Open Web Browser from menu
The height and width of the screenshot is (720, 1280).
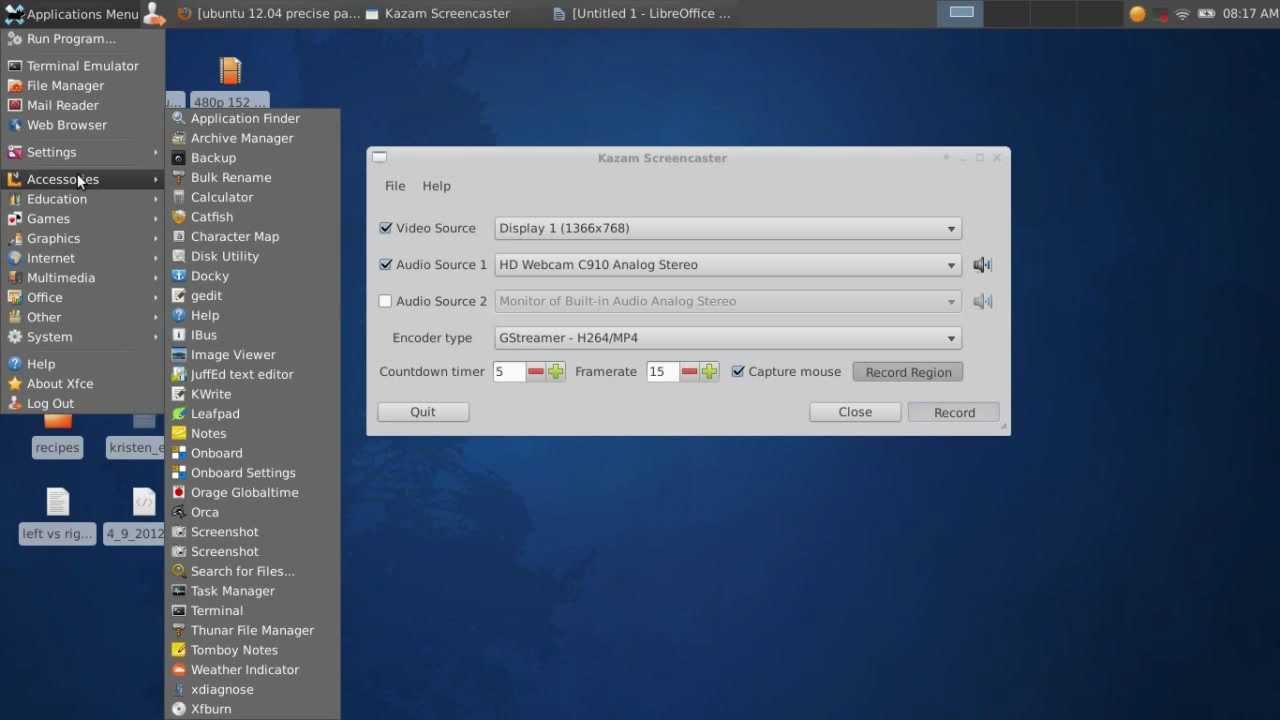(x=83, y=125)
